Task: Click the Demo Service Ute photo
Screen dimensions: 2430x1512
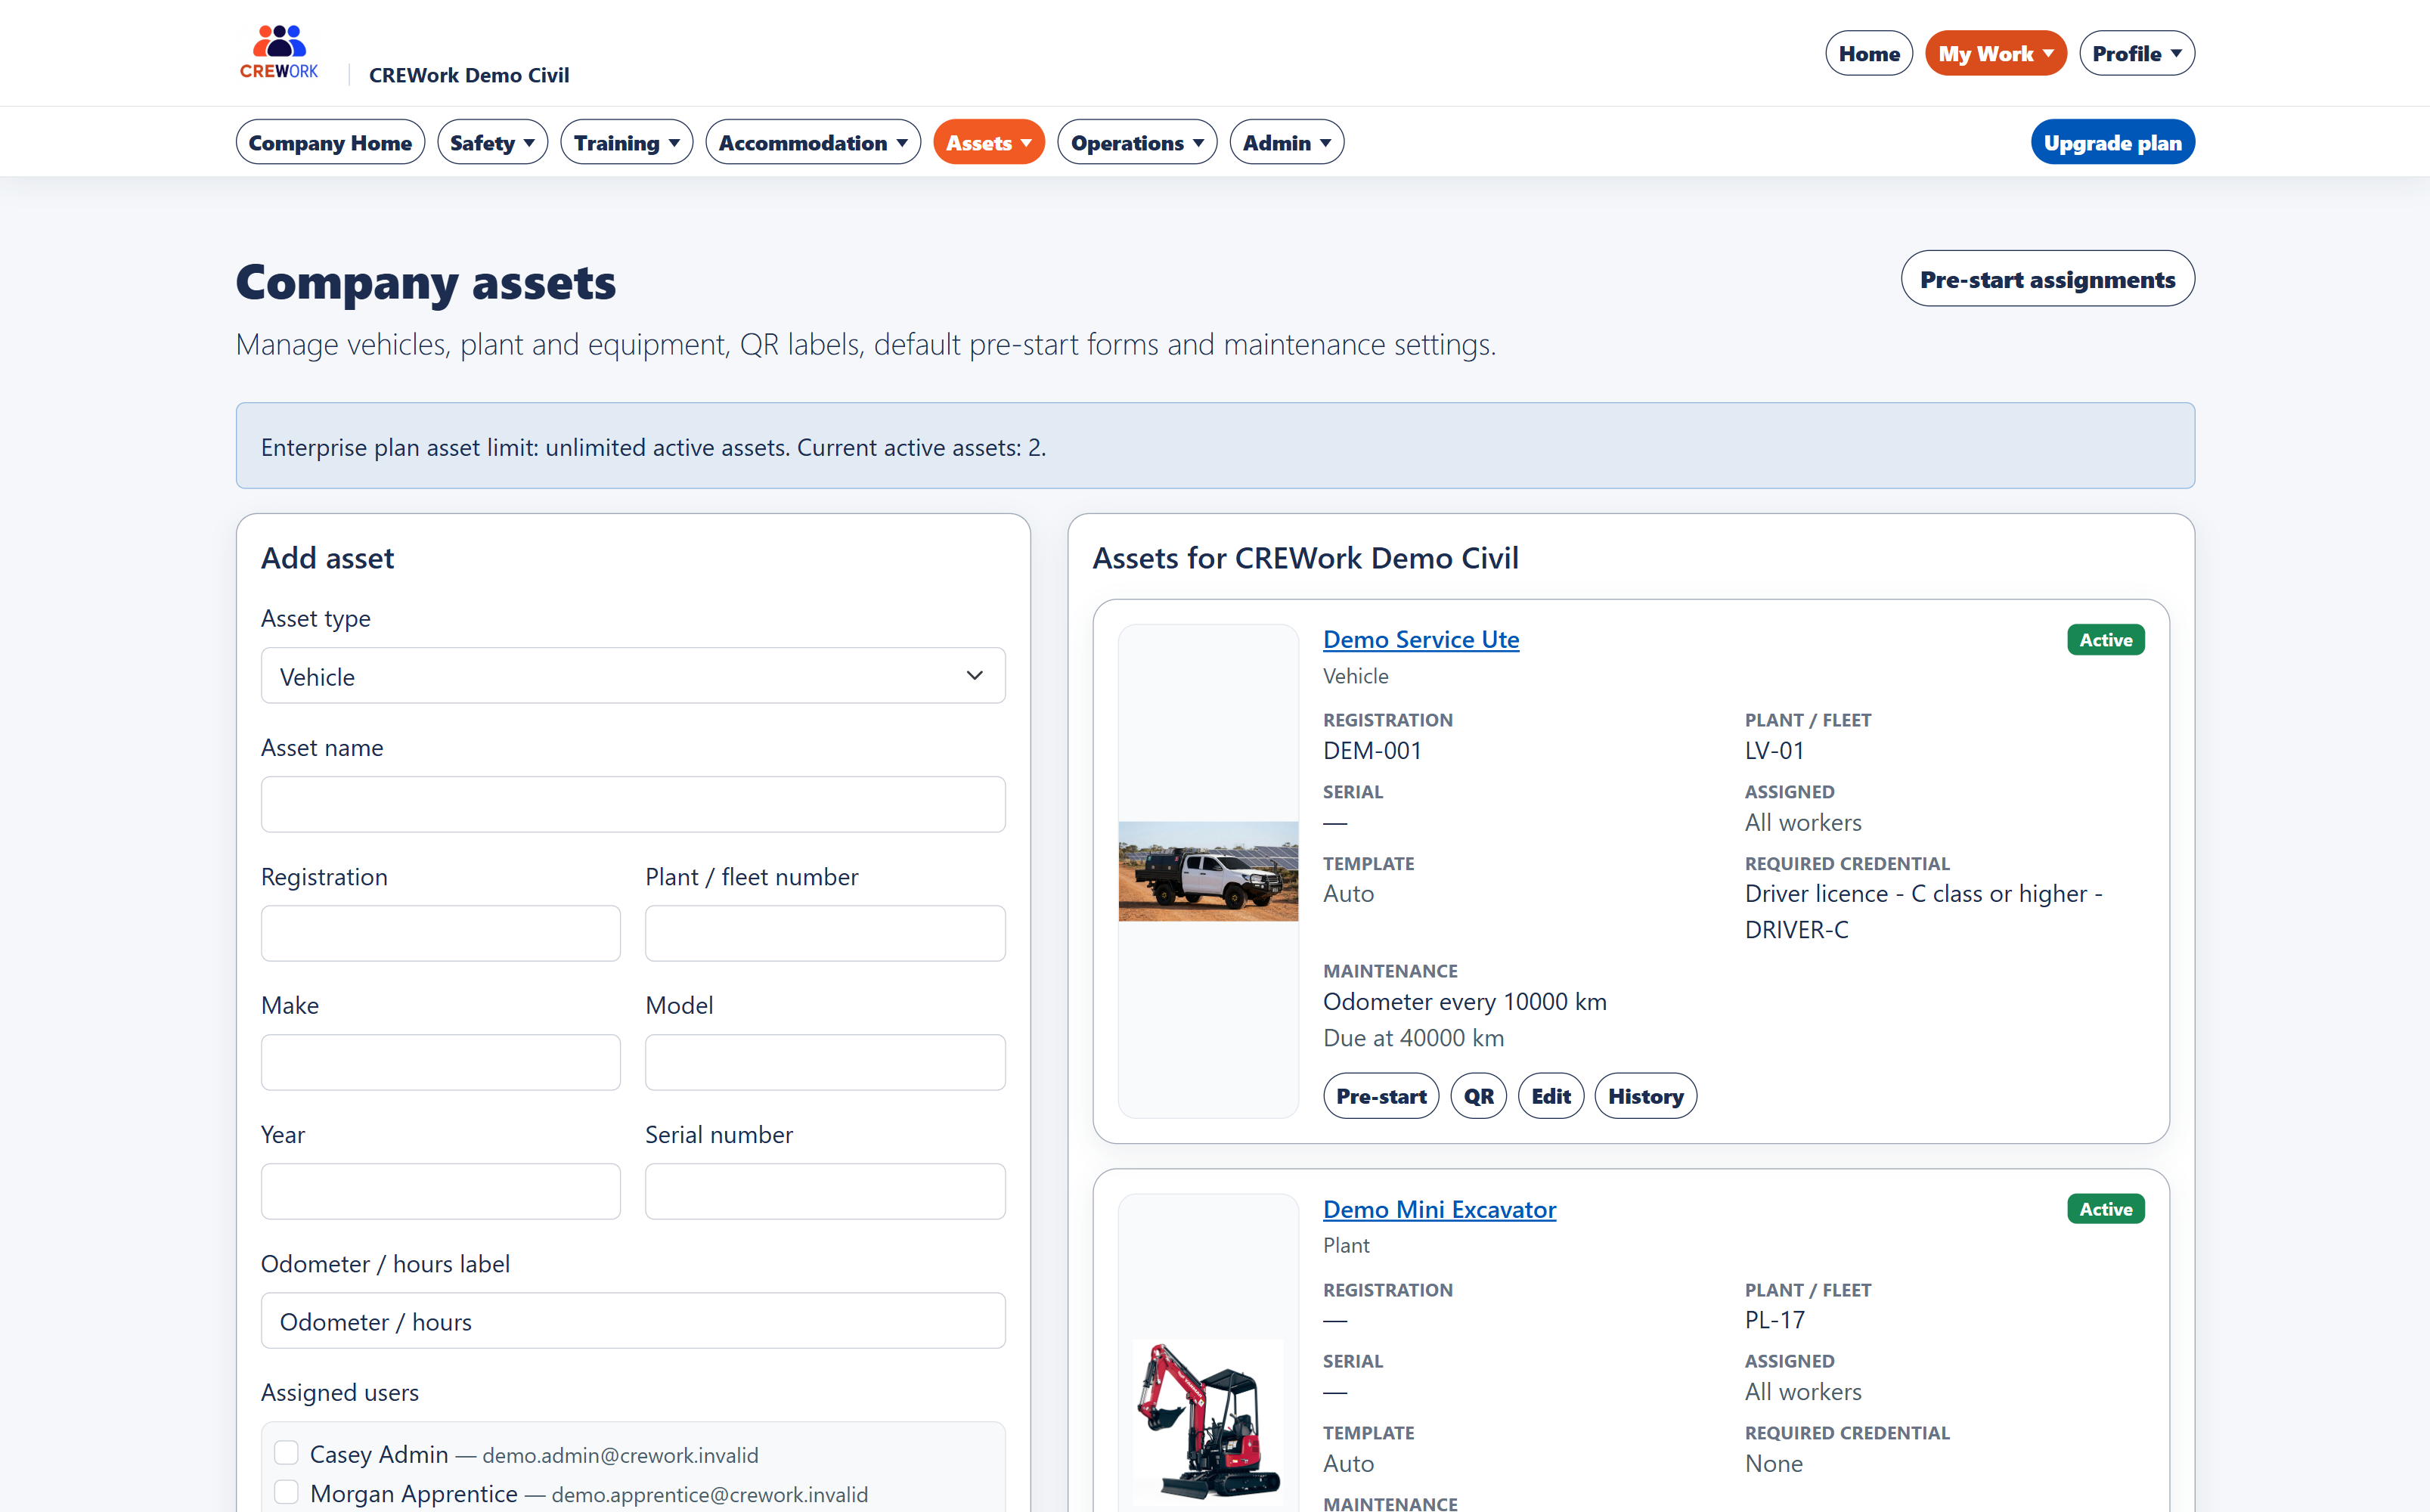Action: [x=1208, y=871]
